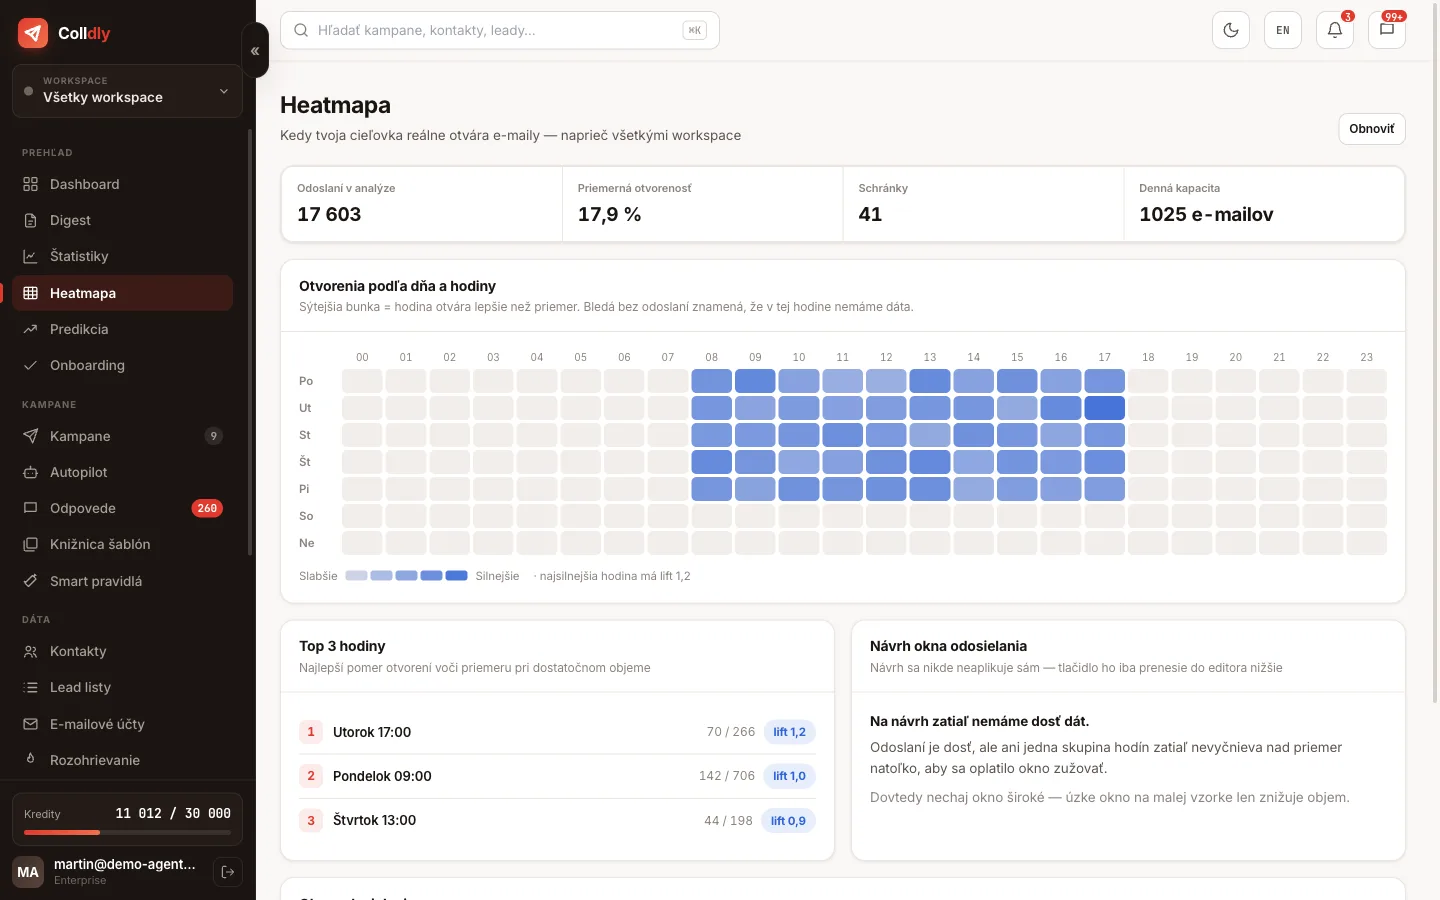Click the MA user avatar
1440x900 pixels.
[x=28, y=872]
